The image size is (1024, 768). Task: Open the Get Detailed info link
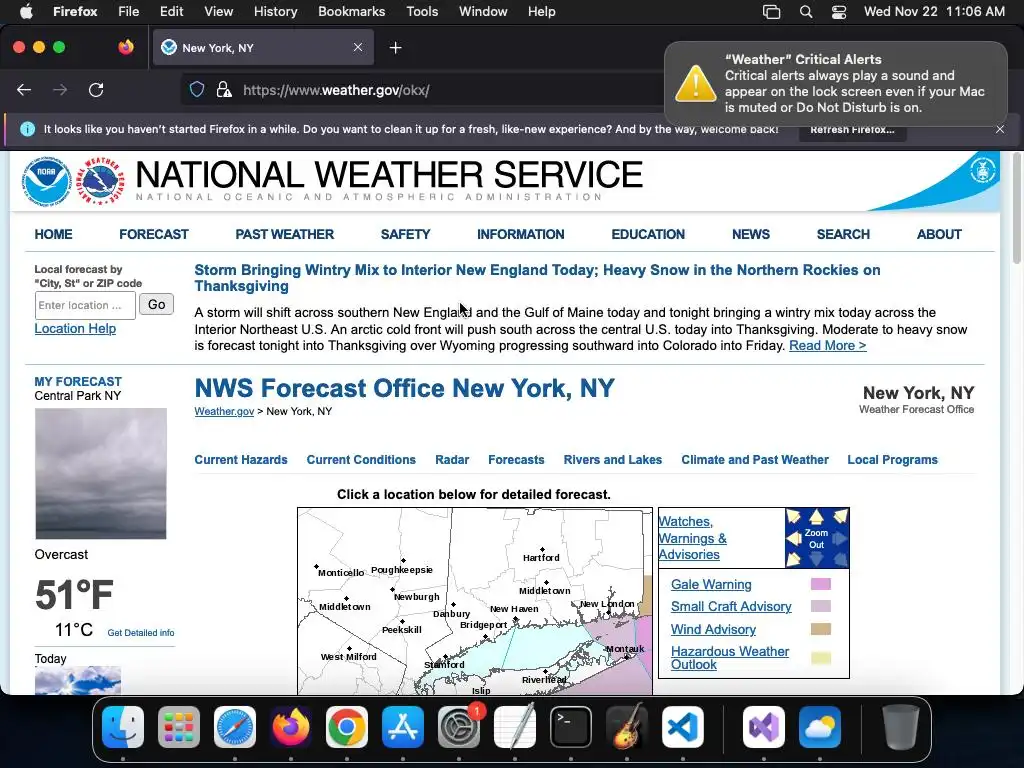[141, 633]
